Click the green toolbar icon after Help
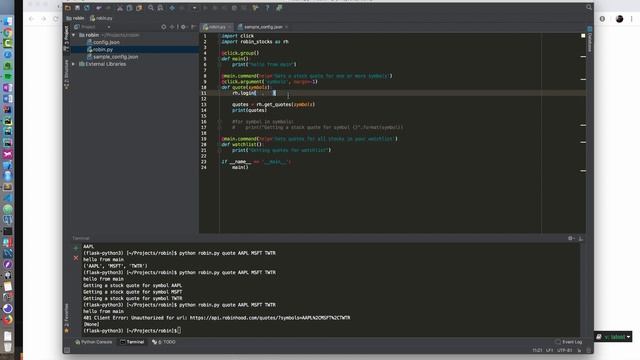The width and height of the screenshot is (640, 360). (279, 8)
